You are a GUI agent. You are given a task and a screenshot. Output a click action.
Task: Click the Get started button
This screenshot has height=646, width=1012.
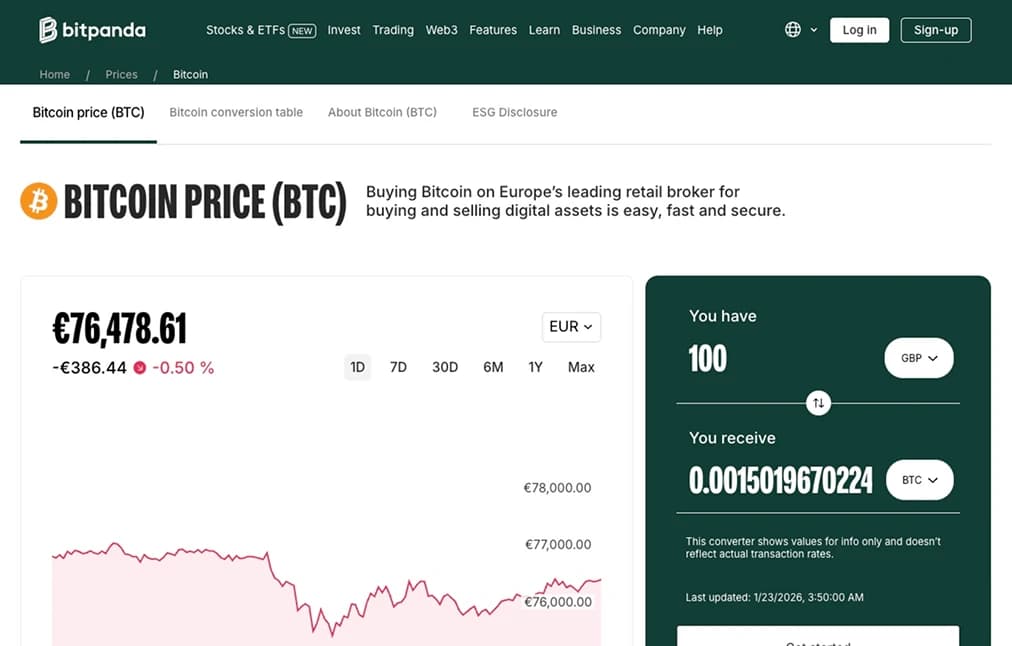pyautogui.click(x=818, y=641)
